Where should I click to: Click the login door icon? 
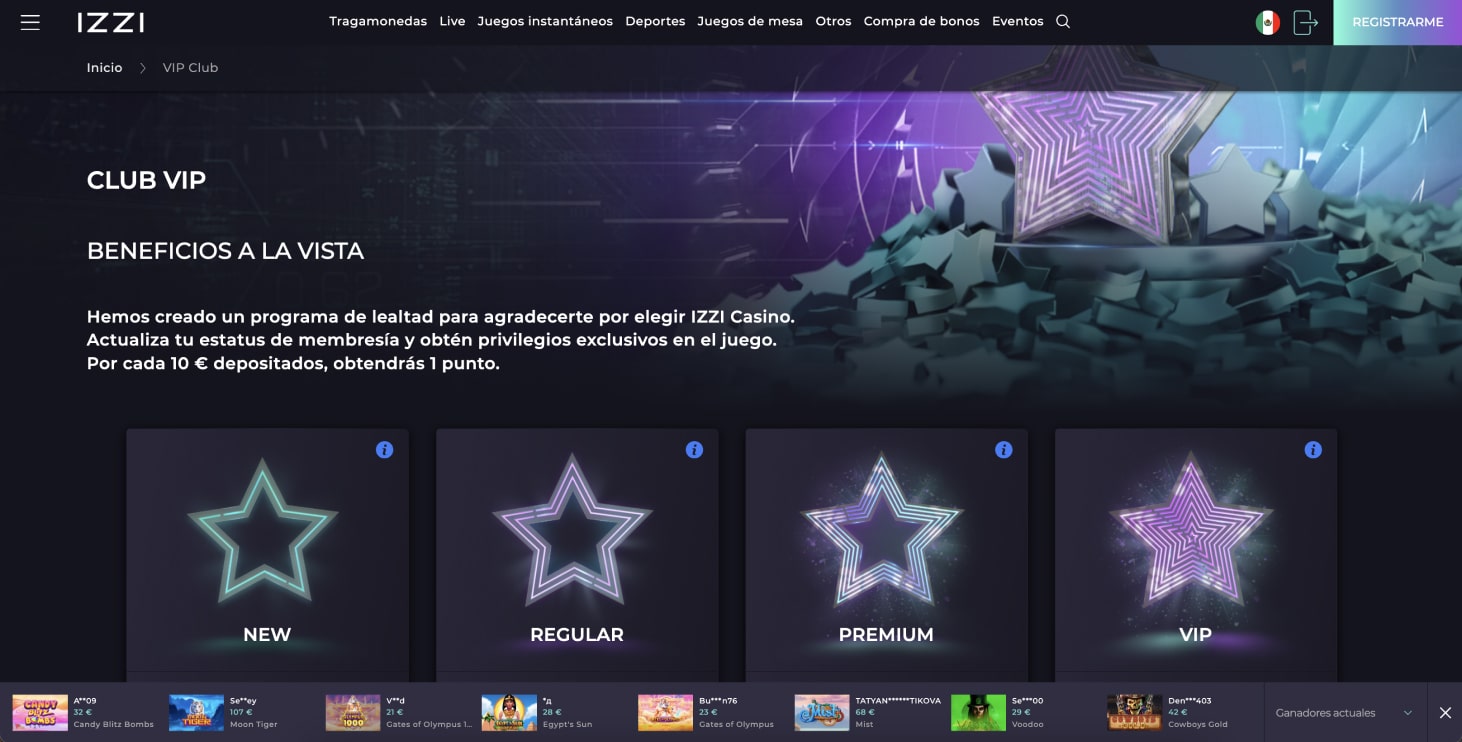(x=1305, y=22)
